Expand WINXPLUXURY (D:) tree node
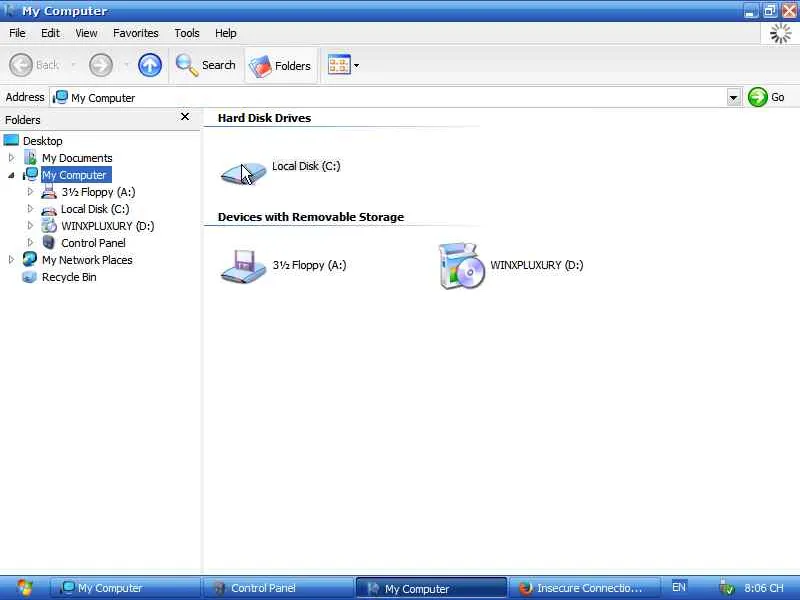This screenshot has width=800, height=600. click(30, 226)
